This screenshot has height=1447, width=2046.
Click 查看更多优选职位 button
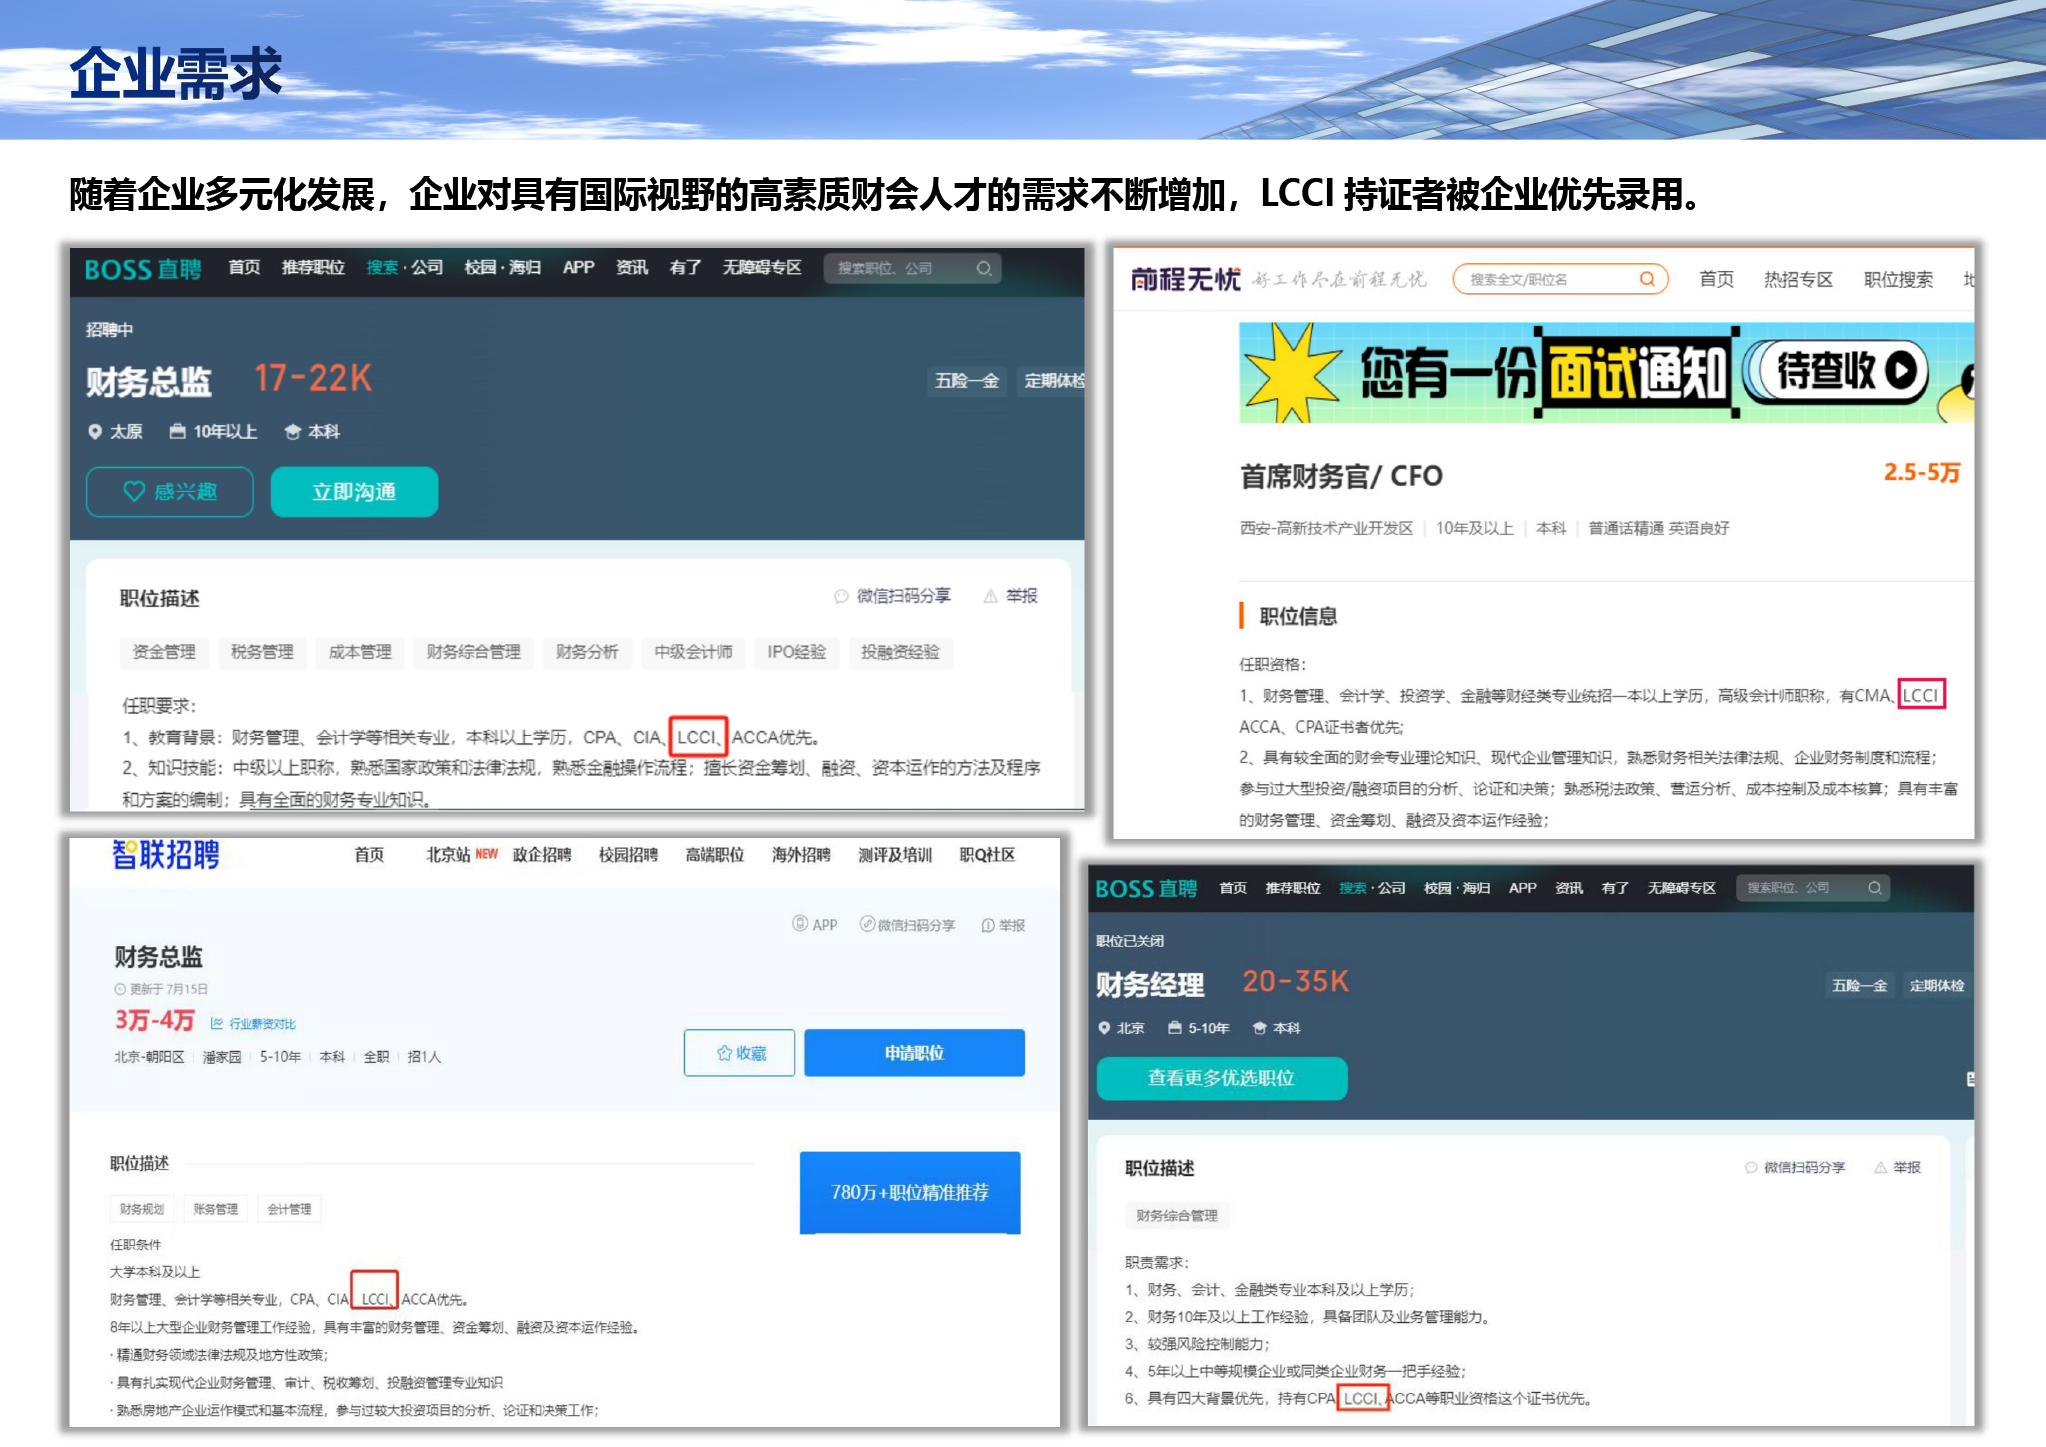coord(1221,1078)
